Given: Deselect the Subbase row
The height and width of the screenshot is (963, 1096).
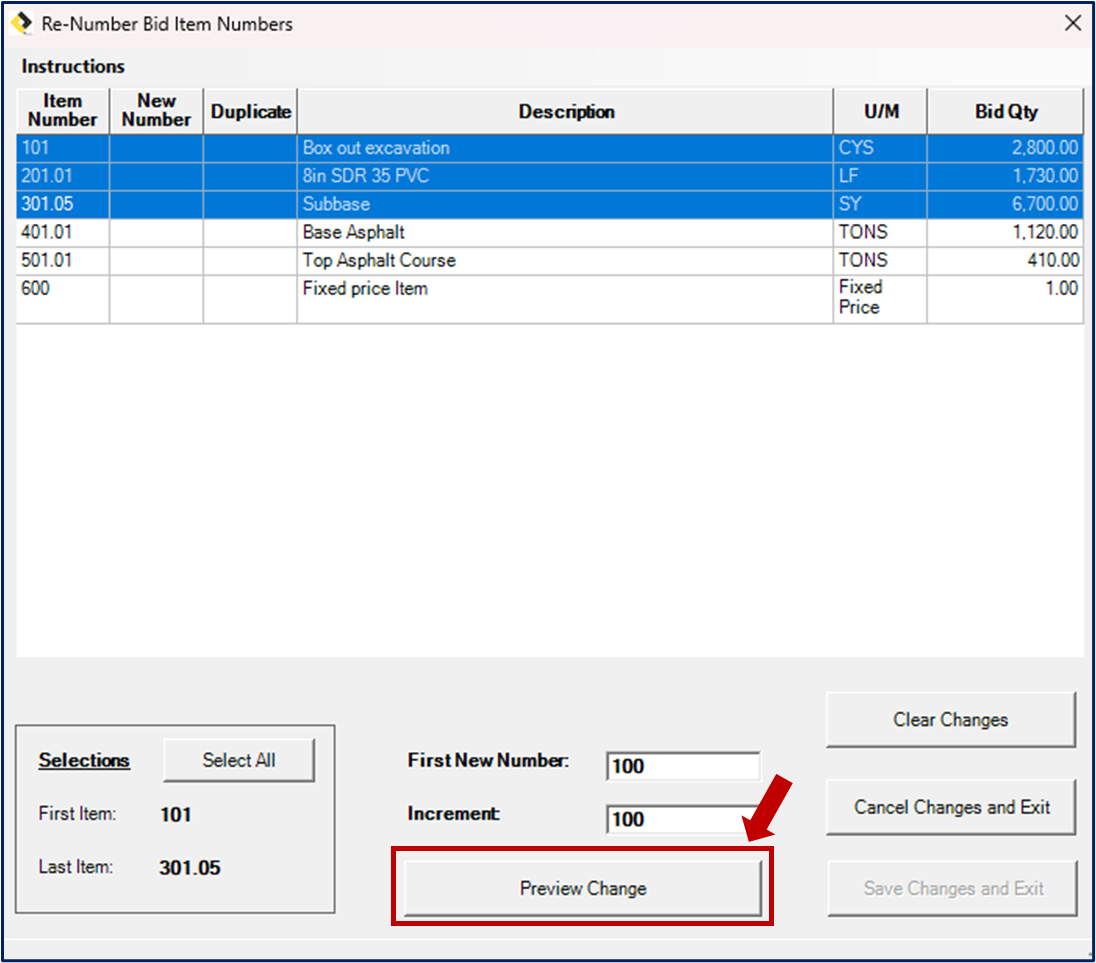Looking at the screenshot, I should [450, 203].
